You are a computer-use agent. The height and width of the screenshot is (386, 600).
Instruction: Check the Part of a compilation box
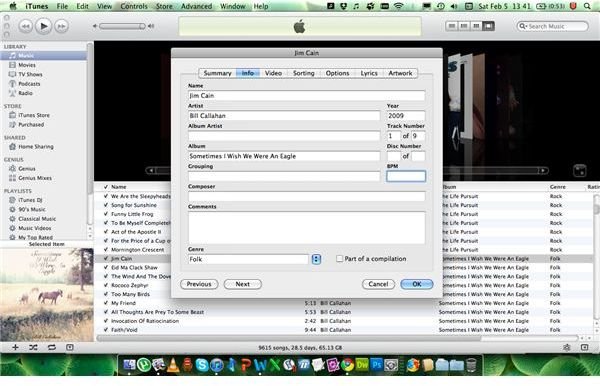coord(339,259)
